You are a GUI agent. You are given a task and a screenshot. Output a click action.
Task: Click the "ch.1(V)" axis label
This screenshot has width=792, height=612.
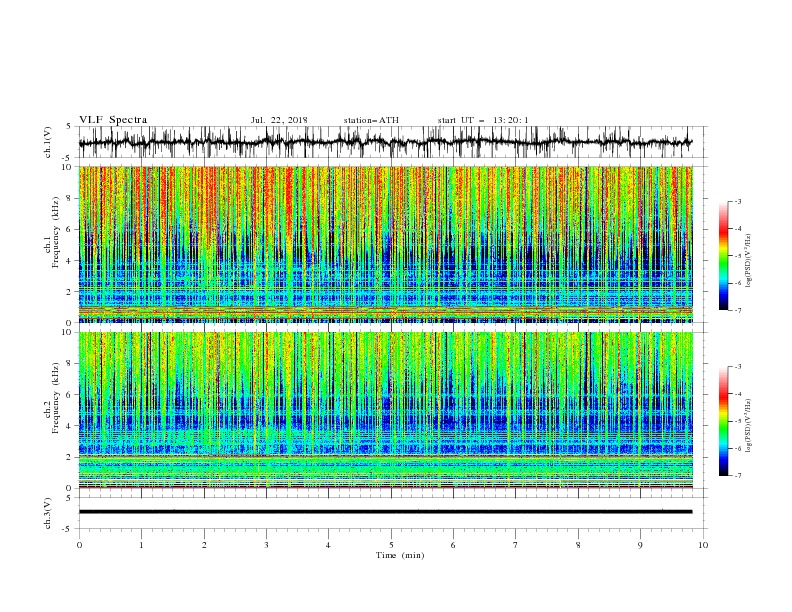48,142
